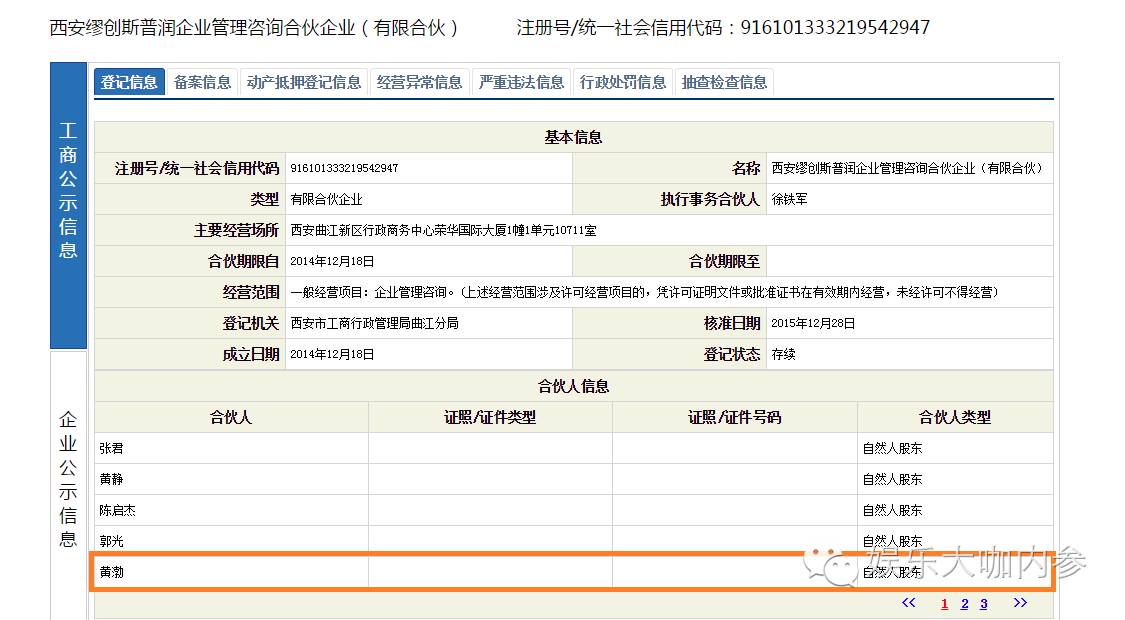Go to previous partner page («)
This screenshot has height=620, width=1125.
pos(908,603)
